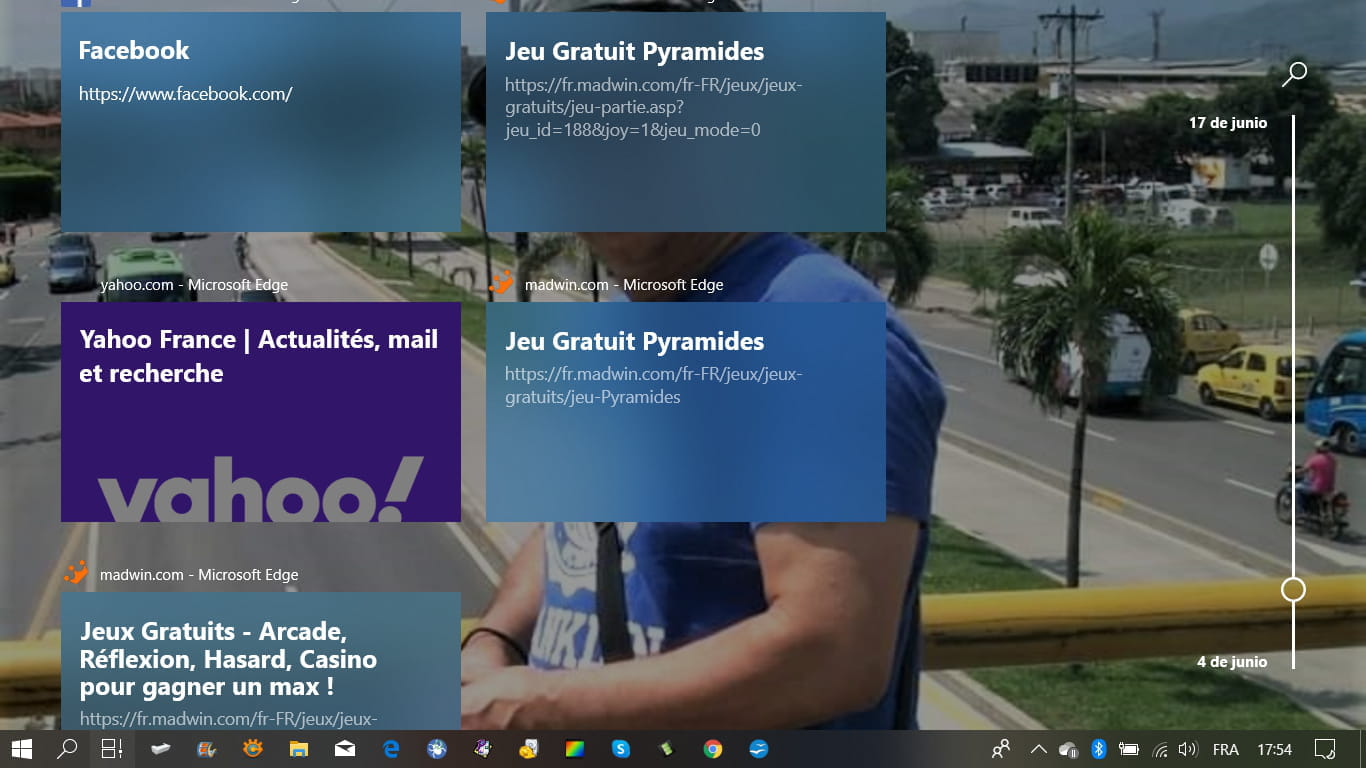Open the scanner-like app in the taskbar
The image size is (1366, 768).
click(161, 749)
